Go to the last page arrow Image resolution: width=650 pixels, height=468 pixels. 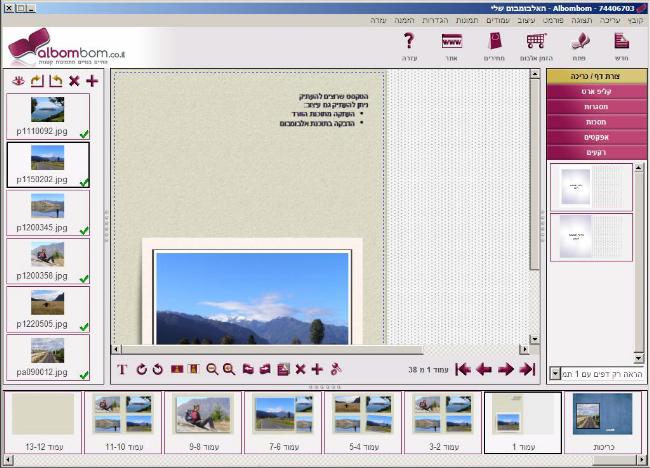pos(461,369)
